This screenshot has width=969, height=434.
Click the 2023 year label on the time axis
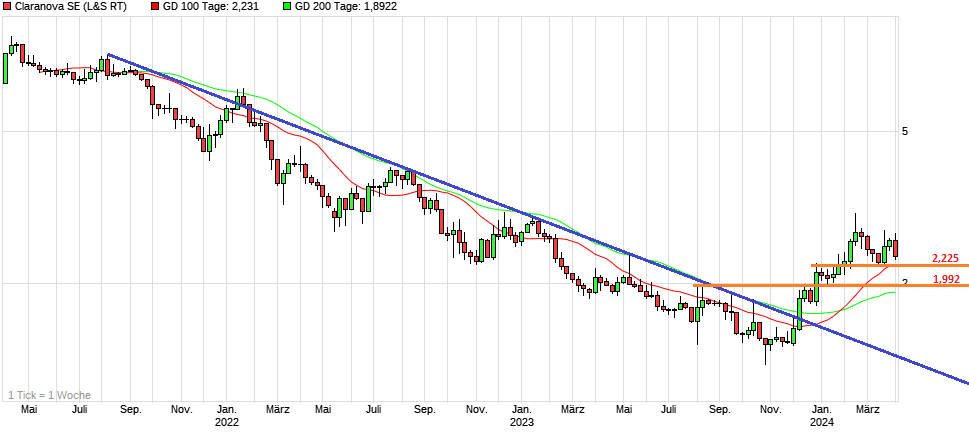521,422
